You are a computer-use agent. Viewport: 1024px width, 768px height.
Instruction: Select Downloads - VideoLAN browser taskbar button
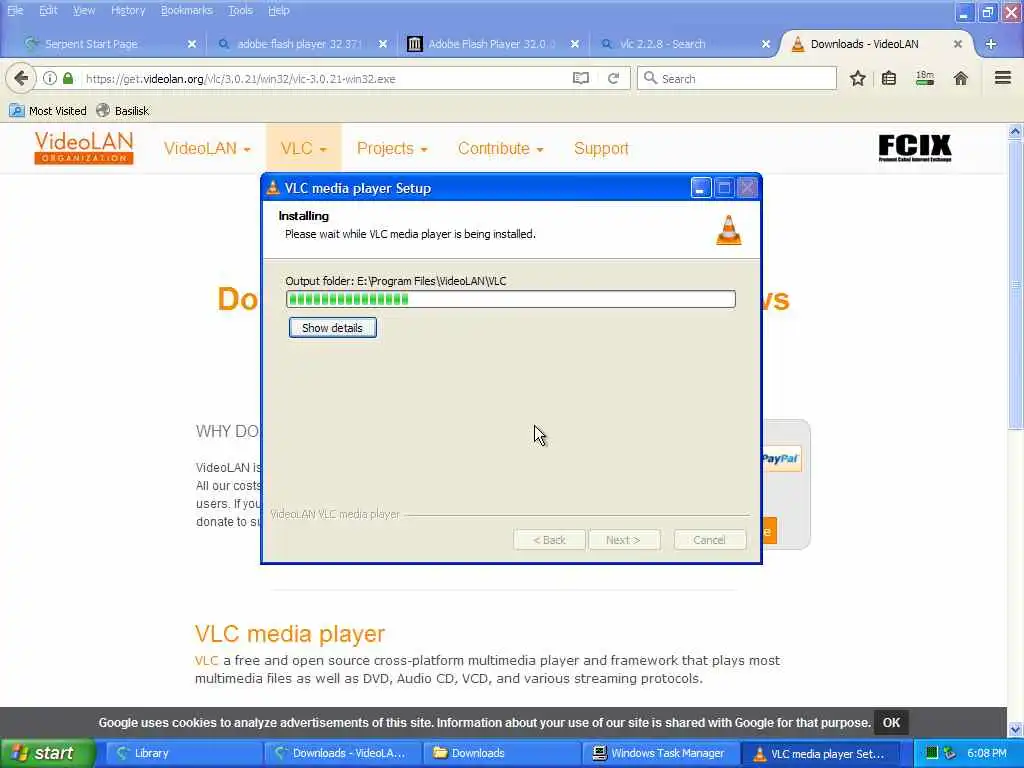pyautogui.click(x=343, y=753)
